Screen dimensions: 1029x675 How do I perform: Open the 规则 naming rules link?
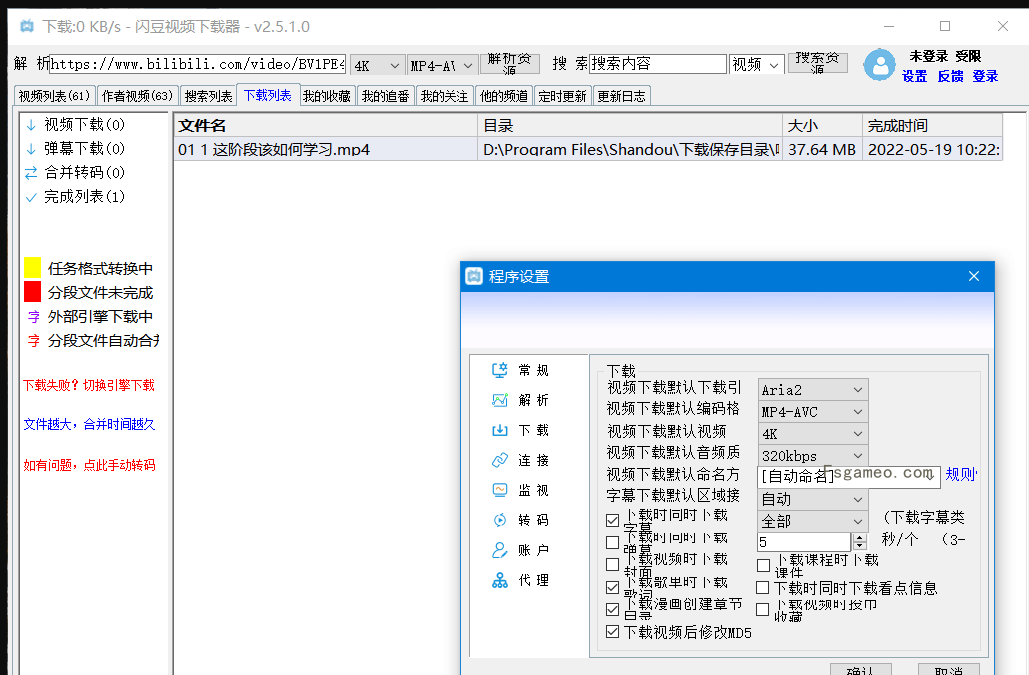961,474
